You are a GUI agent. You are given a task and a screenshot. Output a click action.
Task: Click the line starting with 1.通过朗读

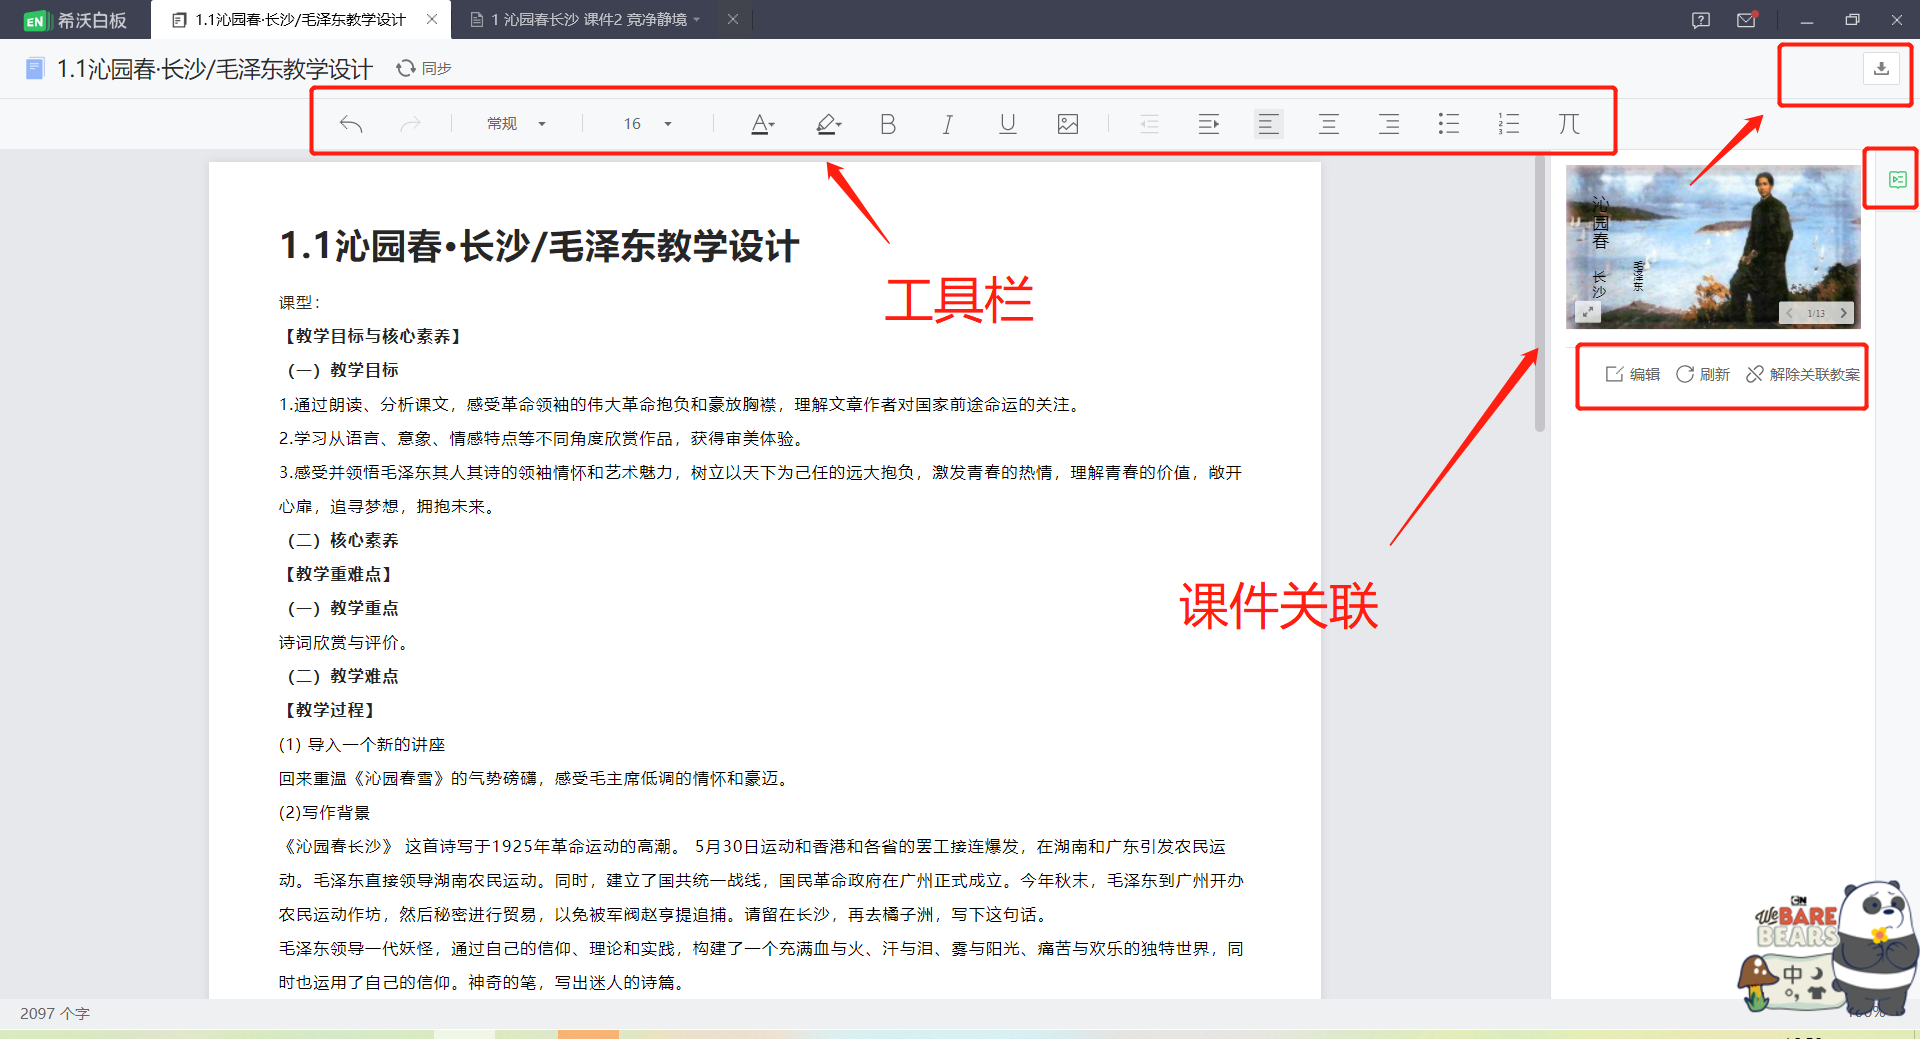click(x=682, y=404)
